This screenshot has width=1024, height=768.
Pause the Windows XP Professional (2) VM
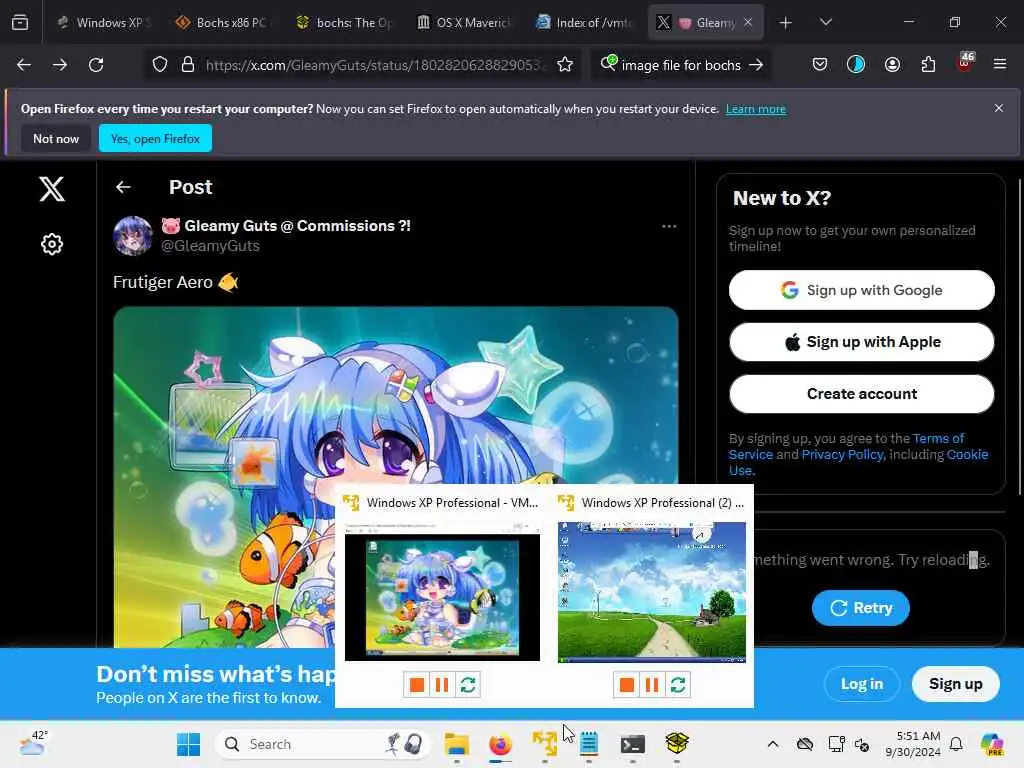(652, 684)
